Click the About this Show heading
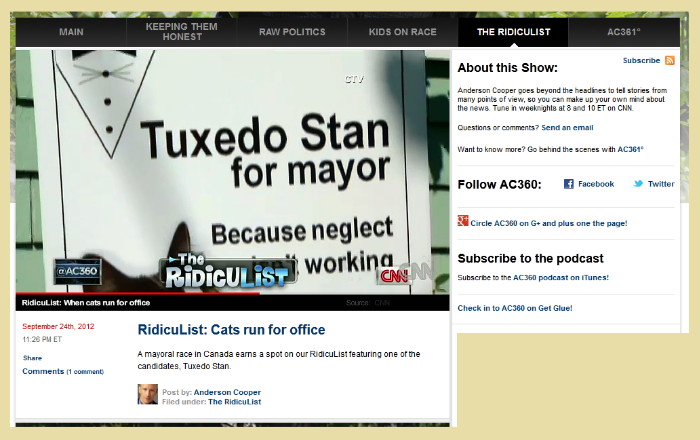700x440 pixels. [508, 68]
